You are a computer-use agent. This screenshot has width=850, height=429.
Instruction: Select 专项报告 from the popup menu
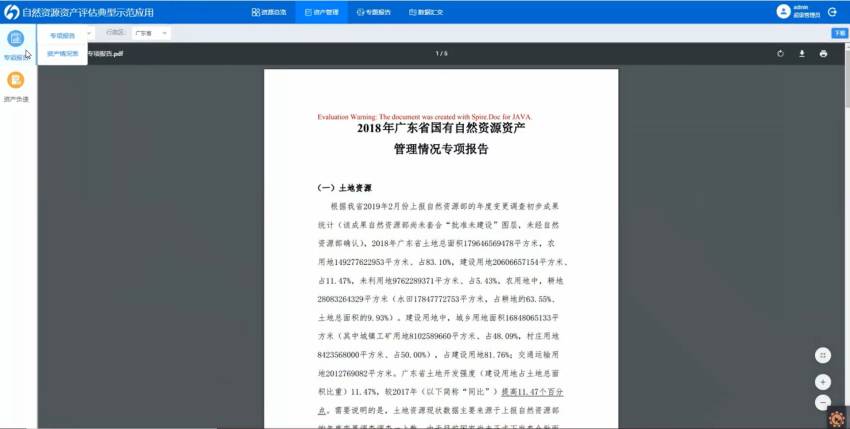[61, 36]
